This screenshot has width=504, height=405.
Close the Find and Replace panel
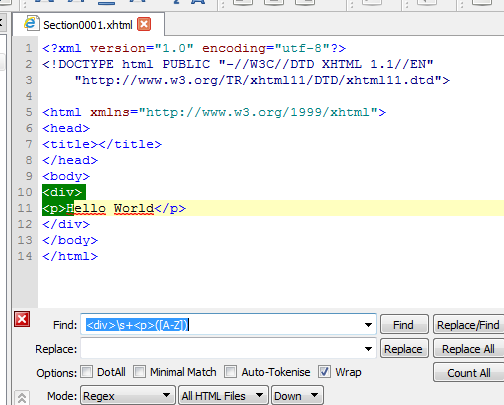(22, 319)
